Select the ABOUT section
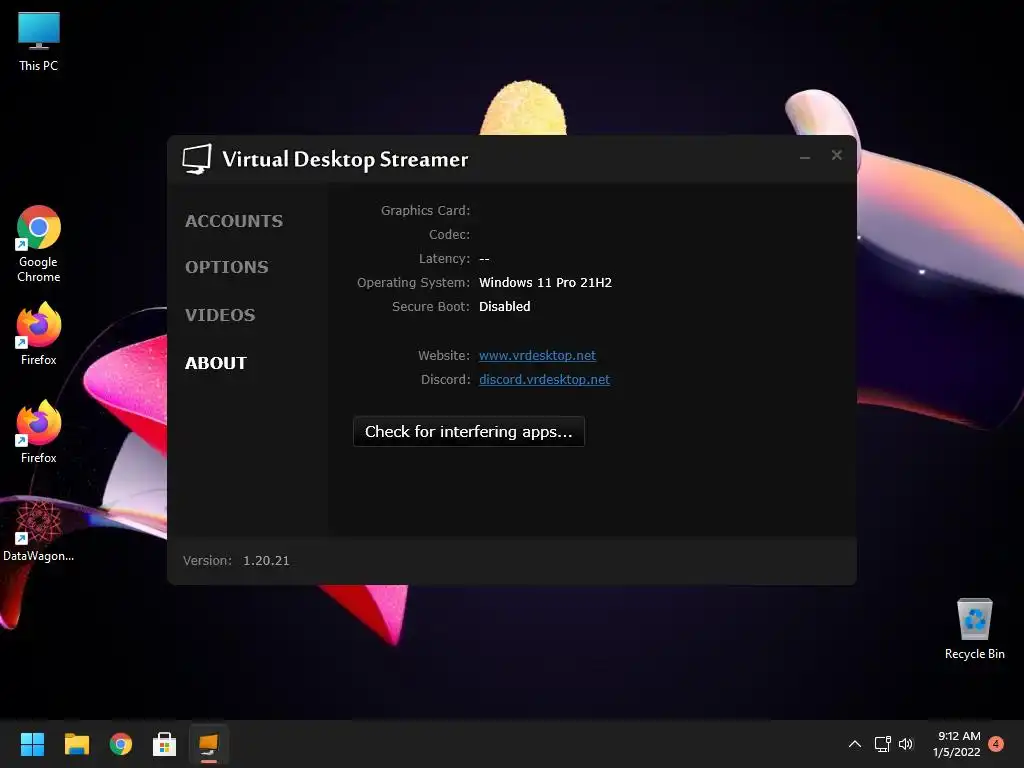This screenshot has height=768, width=1024. (216, 363)
